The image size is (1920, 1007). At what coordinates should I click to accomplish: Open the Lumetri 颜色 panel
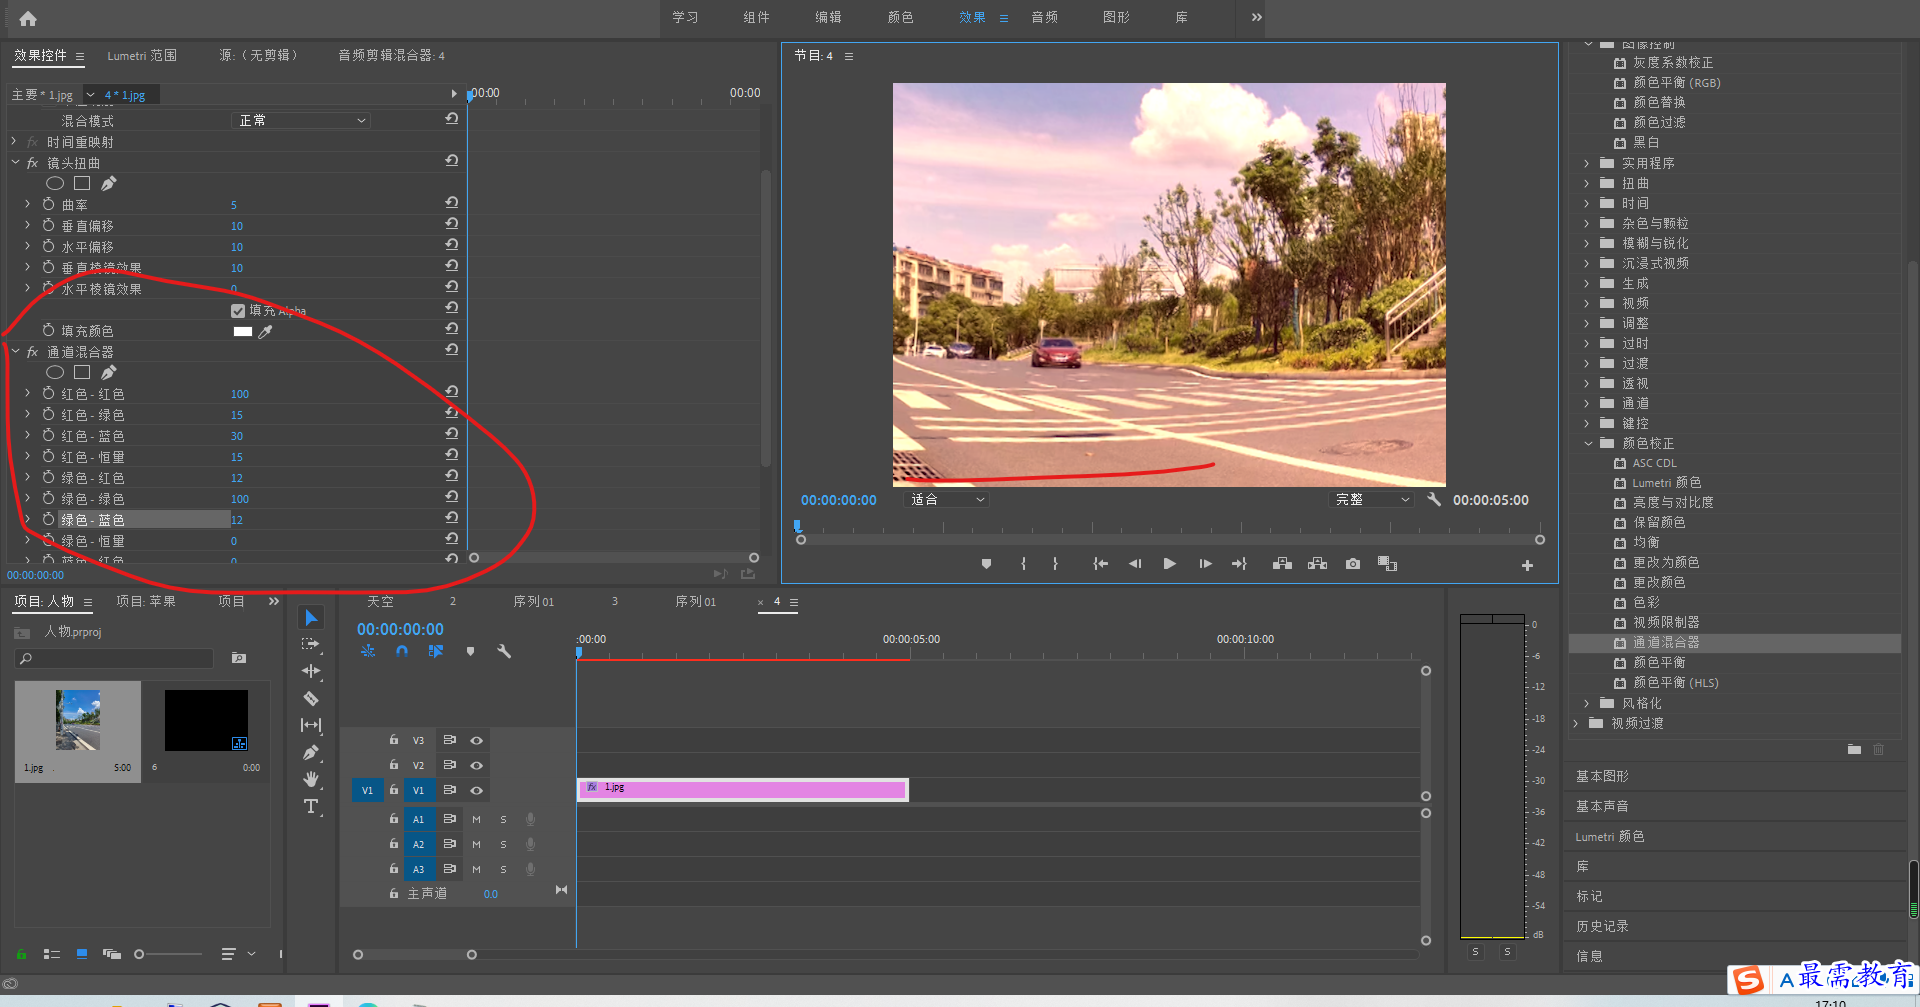1609,836
